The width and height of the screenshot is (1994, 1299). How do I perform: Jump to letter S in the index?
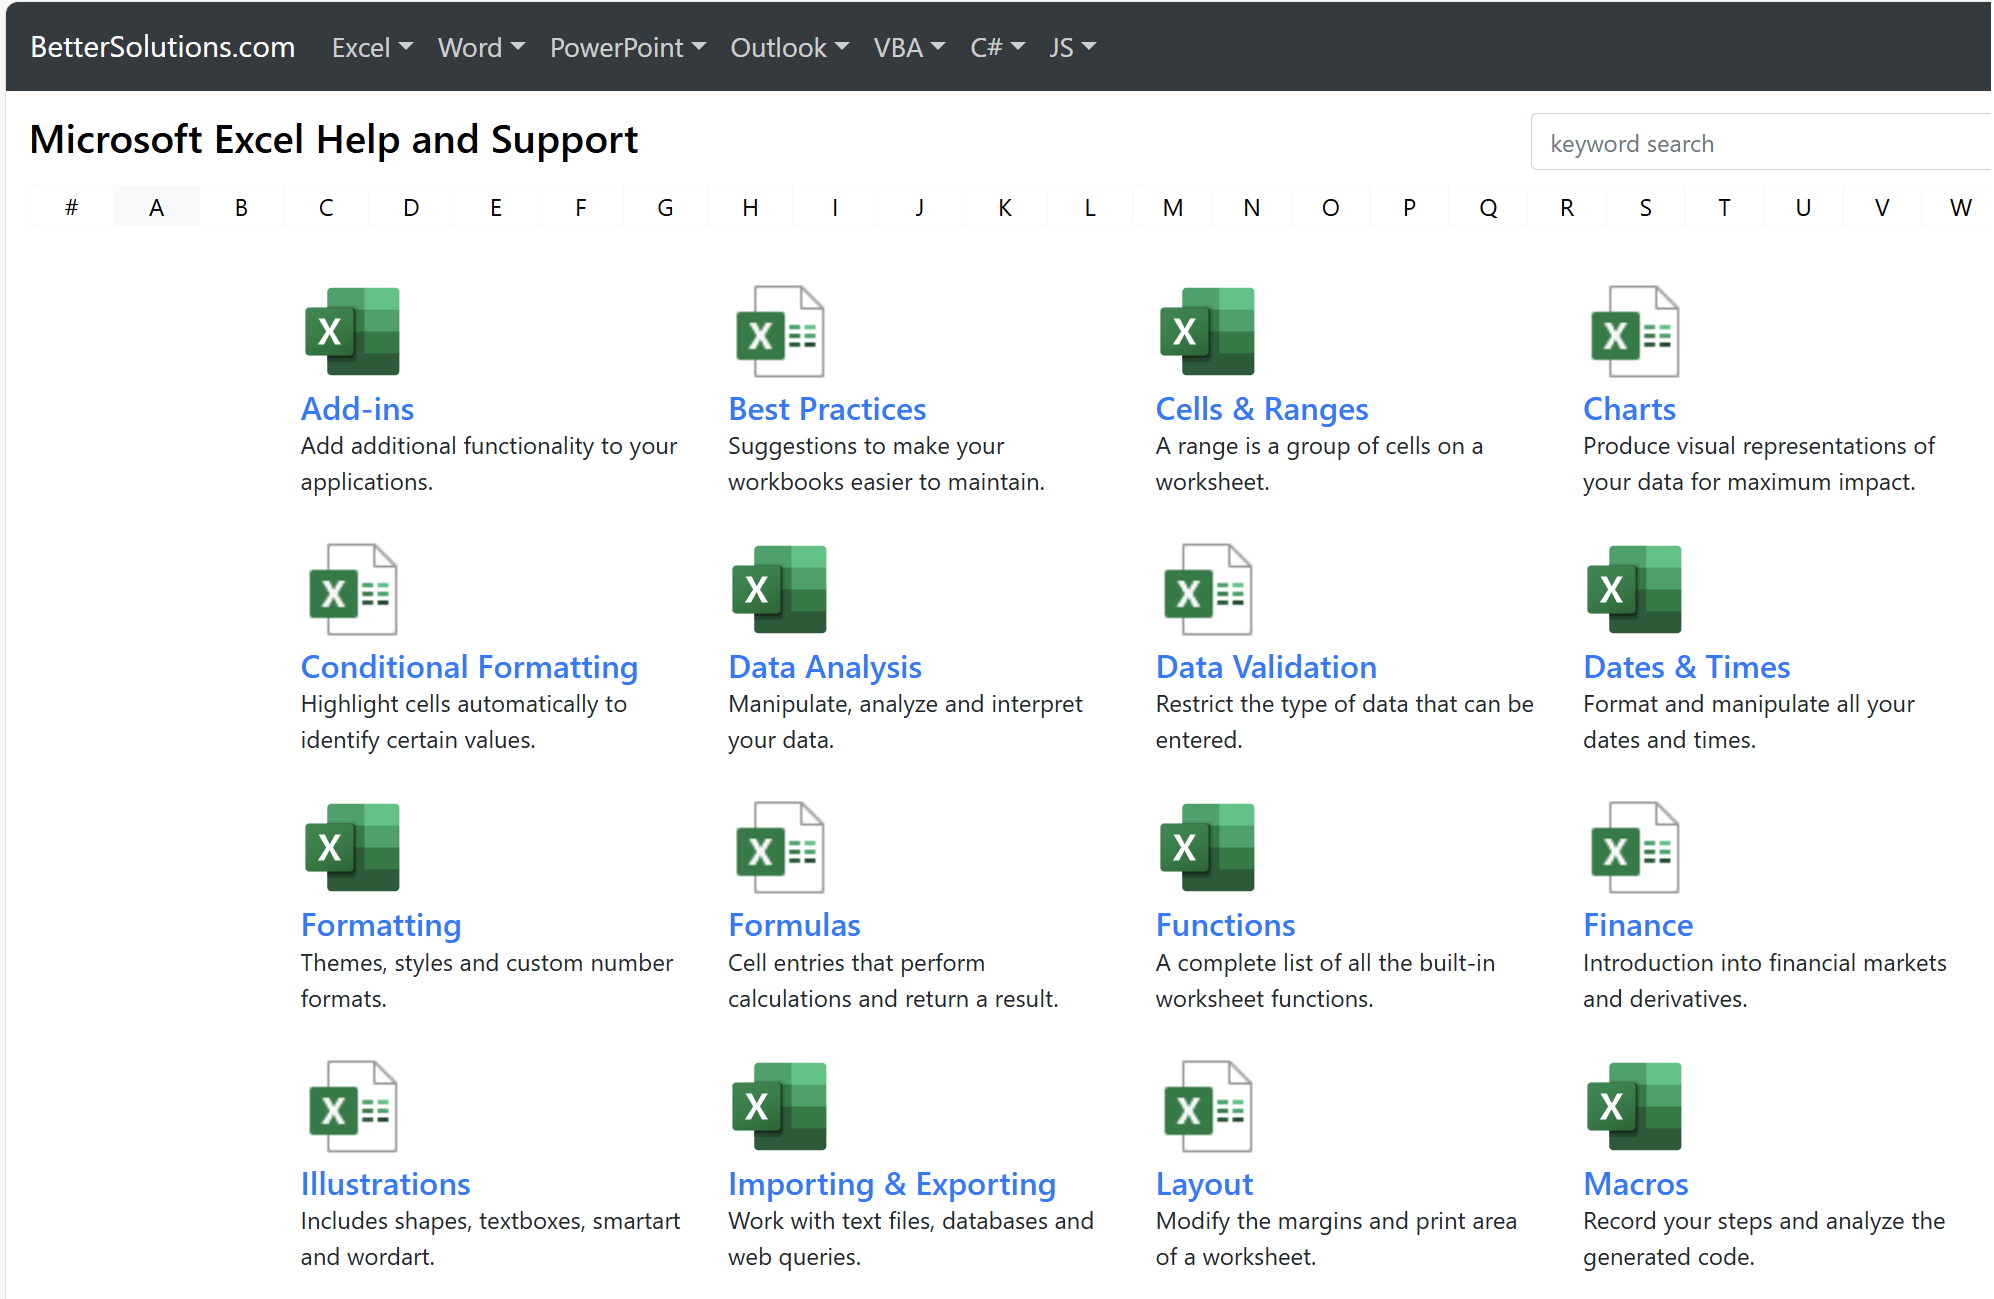tap(1645, 207)
